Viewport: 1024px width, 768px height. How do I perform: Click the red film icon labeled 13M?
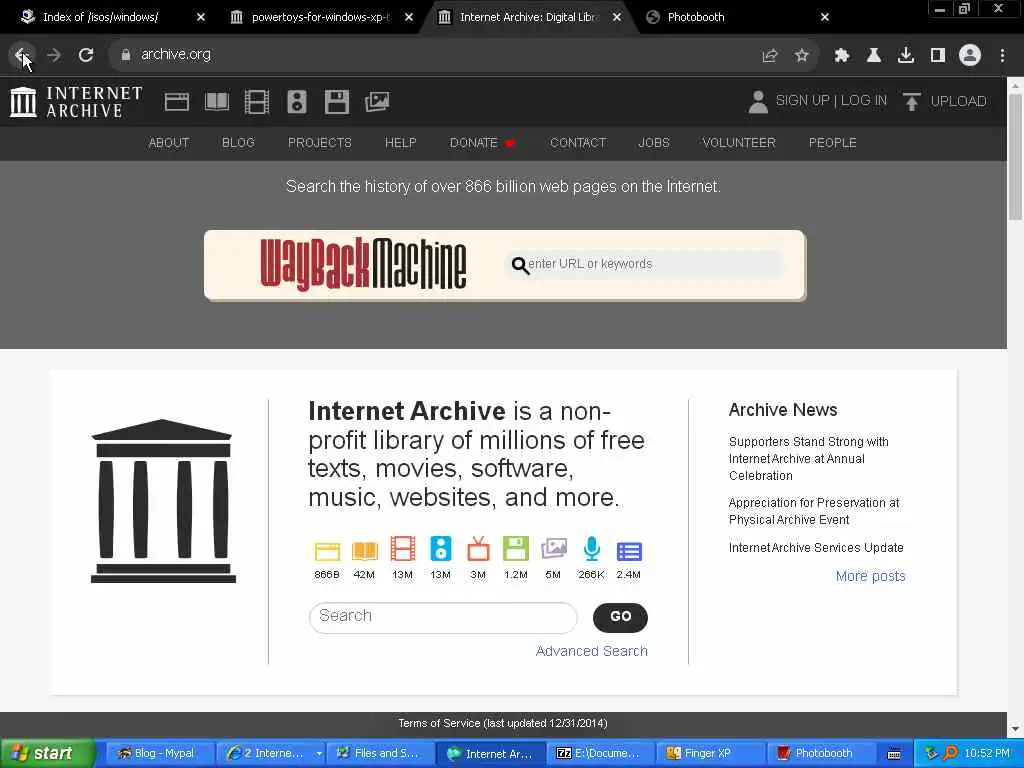402,549
